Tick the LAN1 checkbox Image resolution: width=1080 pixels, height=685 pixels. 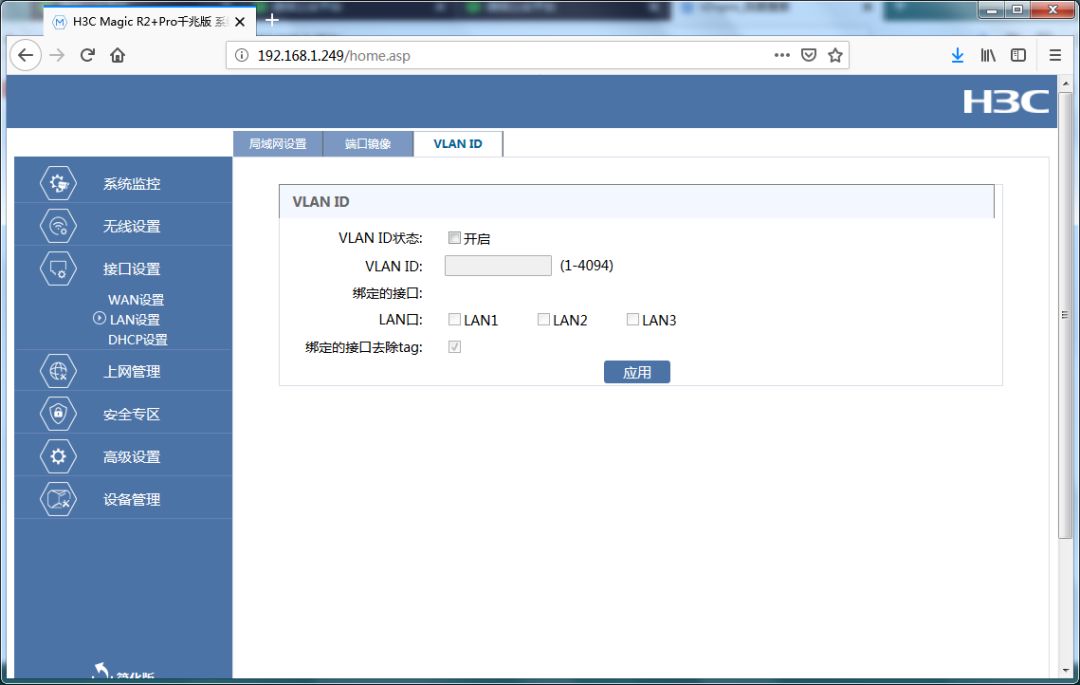(455, 319)
